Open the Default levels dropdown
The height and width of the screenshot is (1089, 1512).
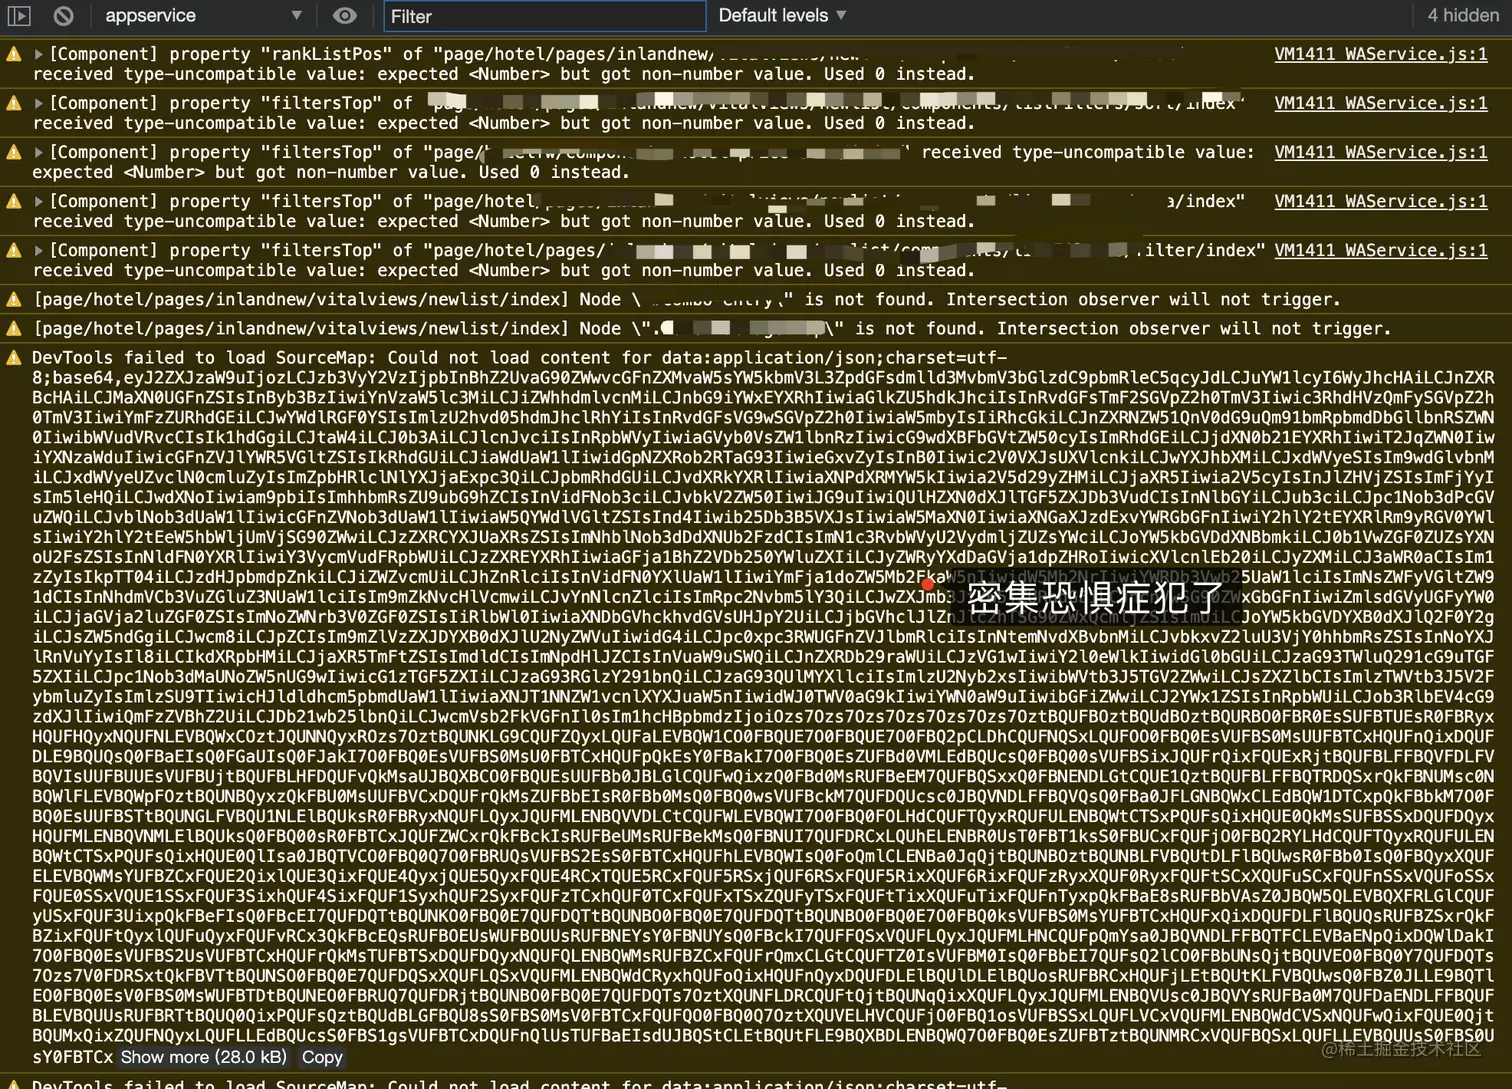point(783,16)
